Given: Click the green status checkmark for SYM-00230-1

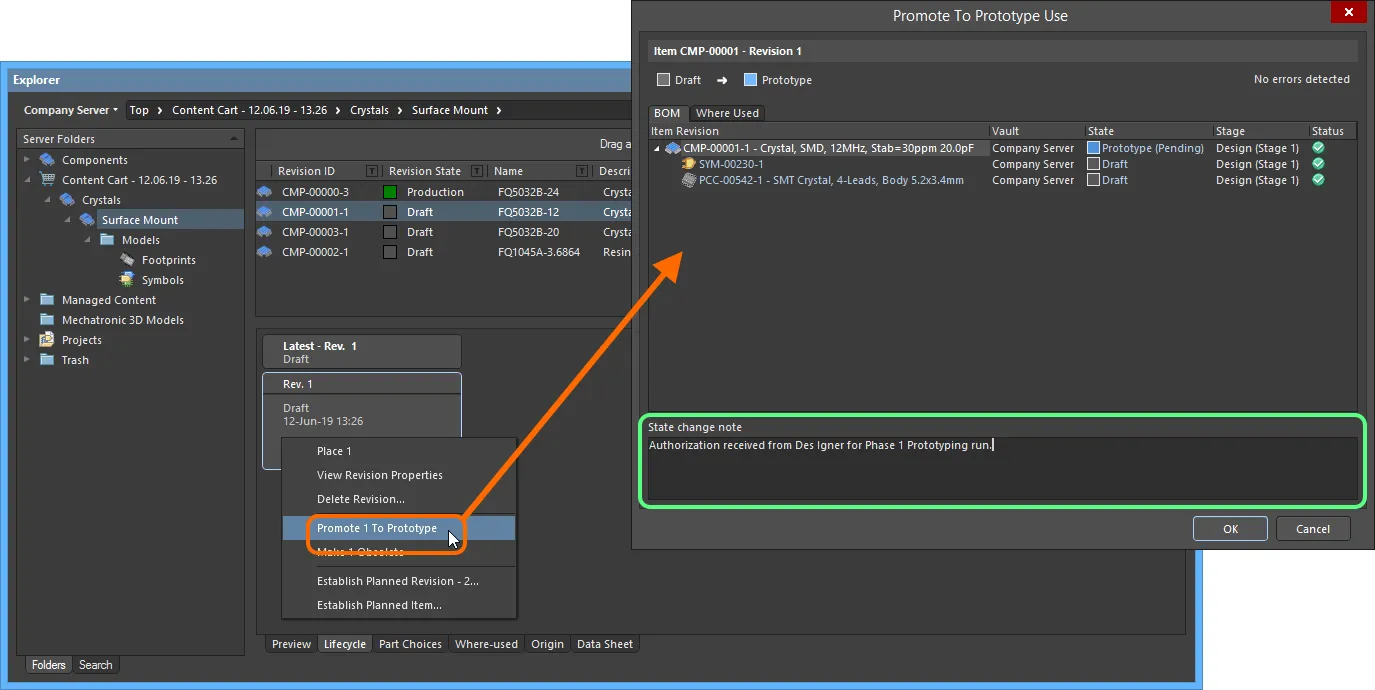Looking at the screenshot, I should click(x=1318, y=164).
